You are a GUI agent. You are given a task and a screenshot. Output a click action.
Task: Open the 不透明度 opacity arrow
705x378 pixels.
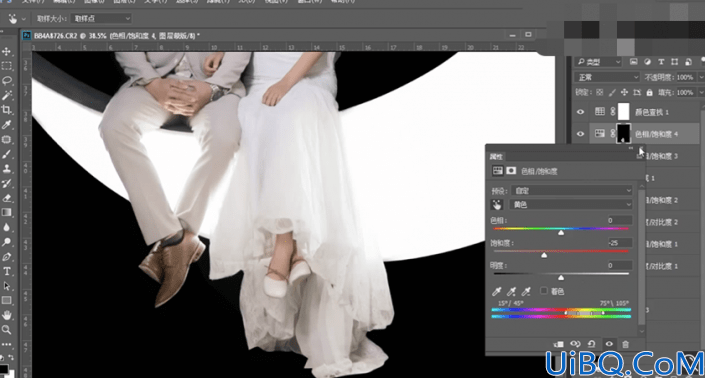[x=701, y=77]
